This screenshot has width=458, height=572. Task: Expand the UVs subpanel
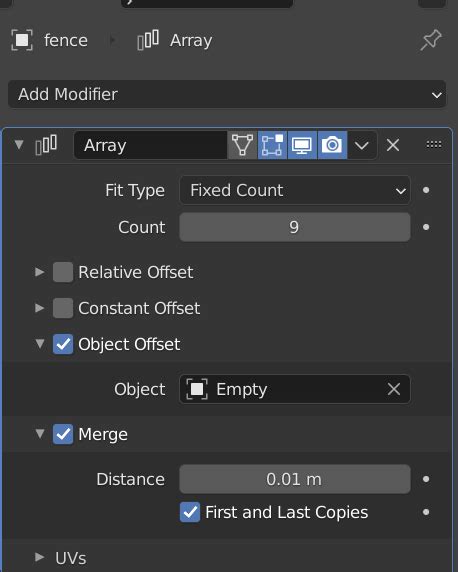pos(39,557)
